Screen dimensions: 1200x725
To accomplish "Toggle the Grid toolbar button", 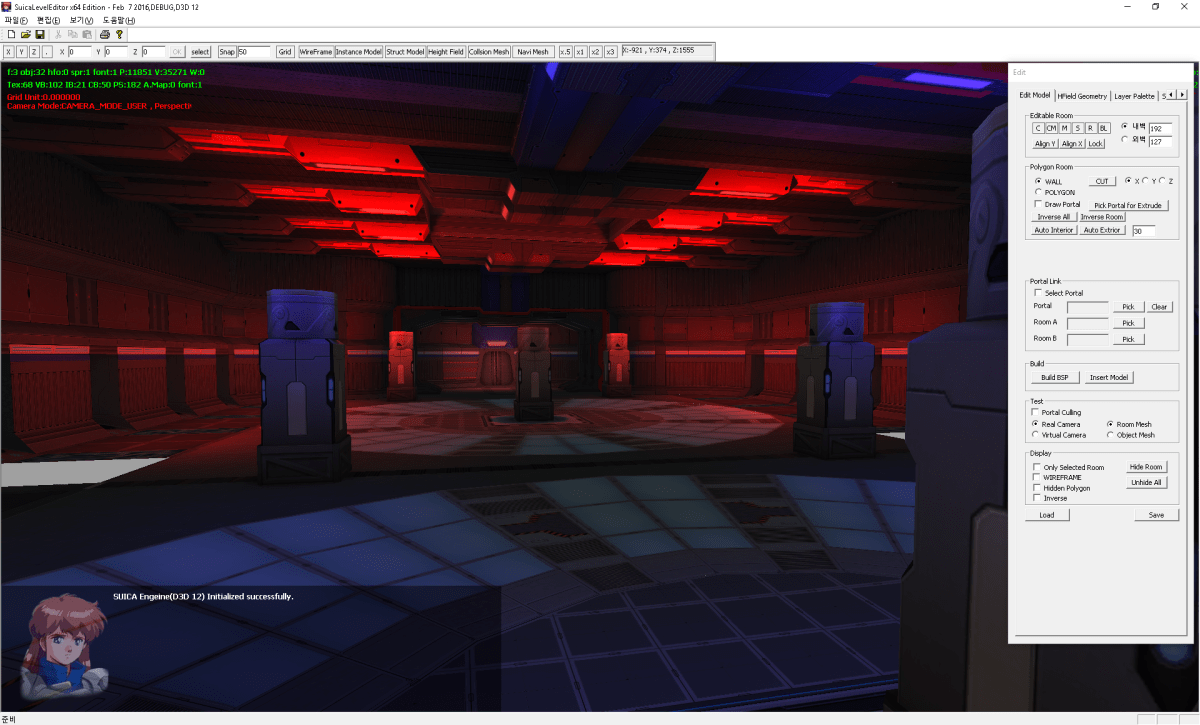I will [x=286, y=51].
